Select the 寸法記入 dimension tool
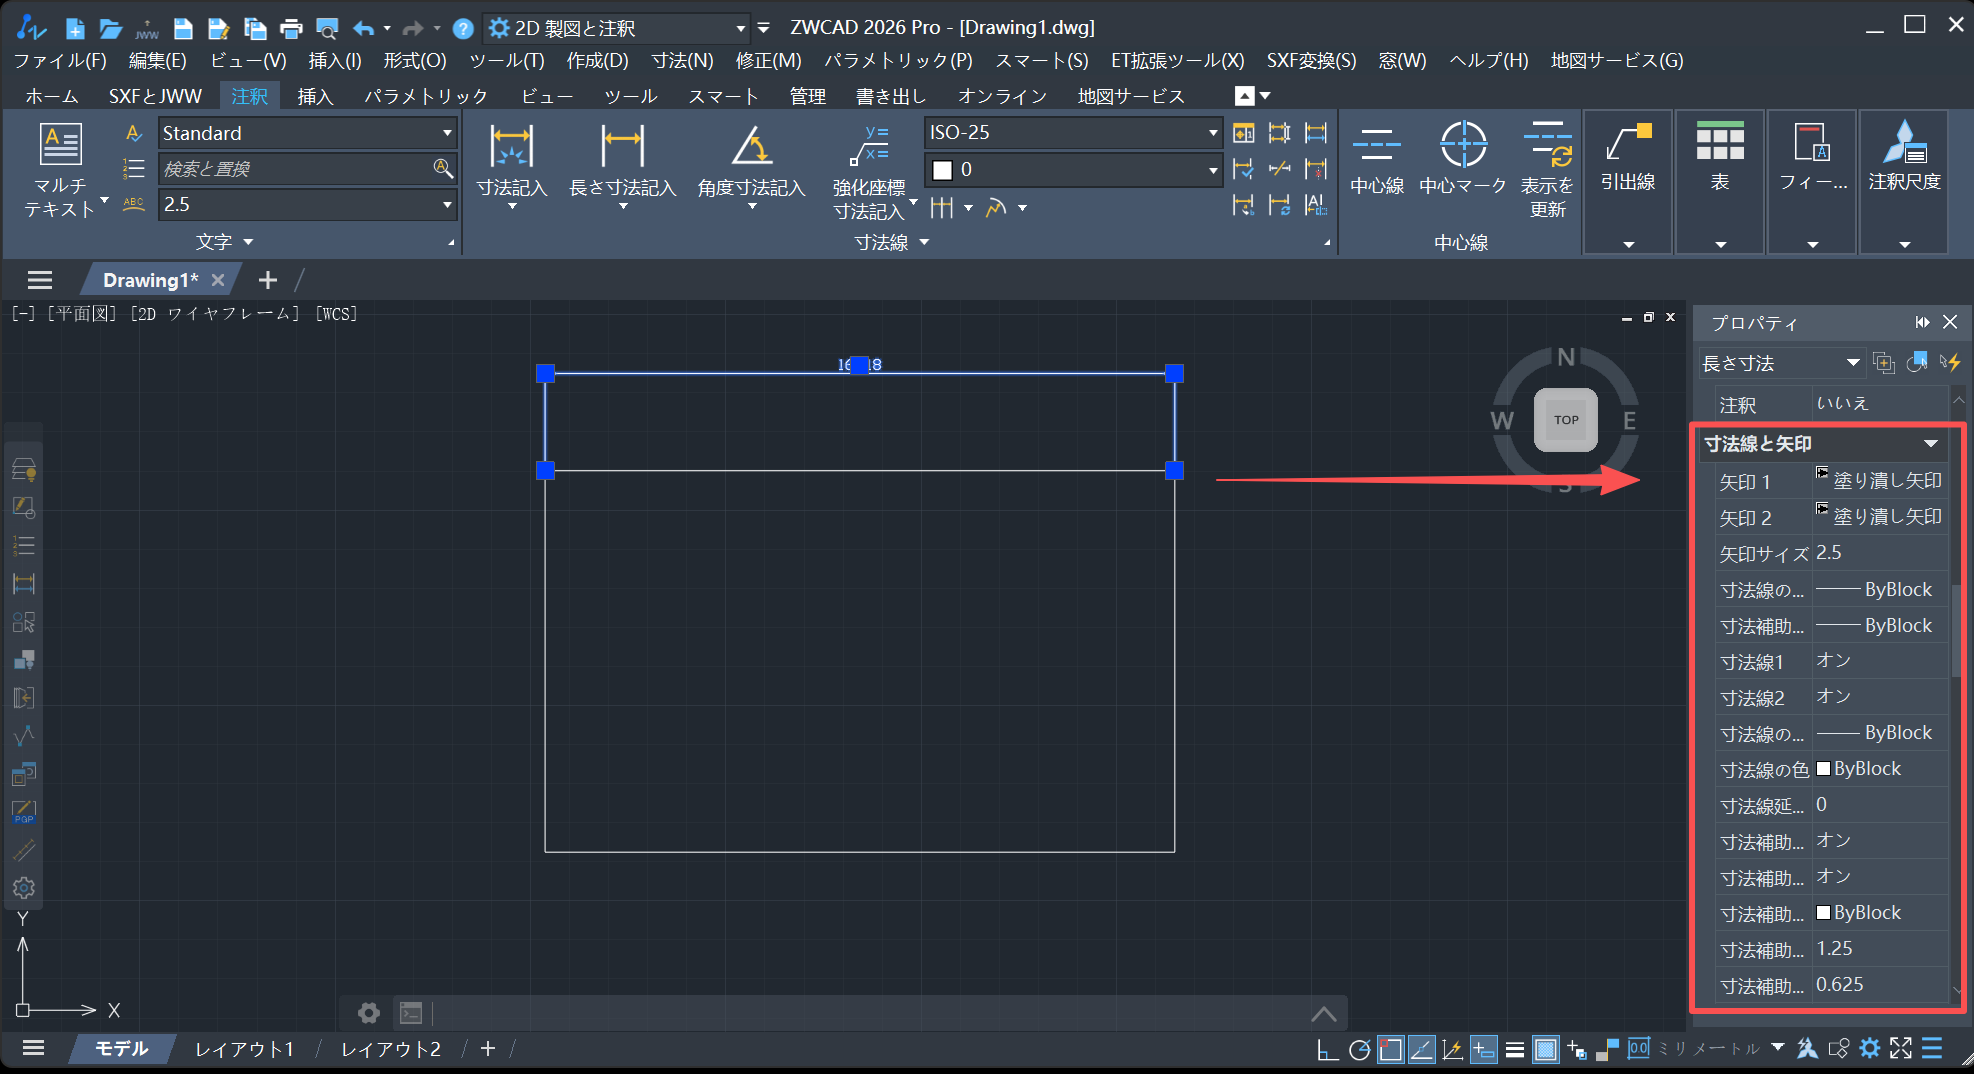The width and height of the screenshot is (1974, 1074). coord(511,147)
